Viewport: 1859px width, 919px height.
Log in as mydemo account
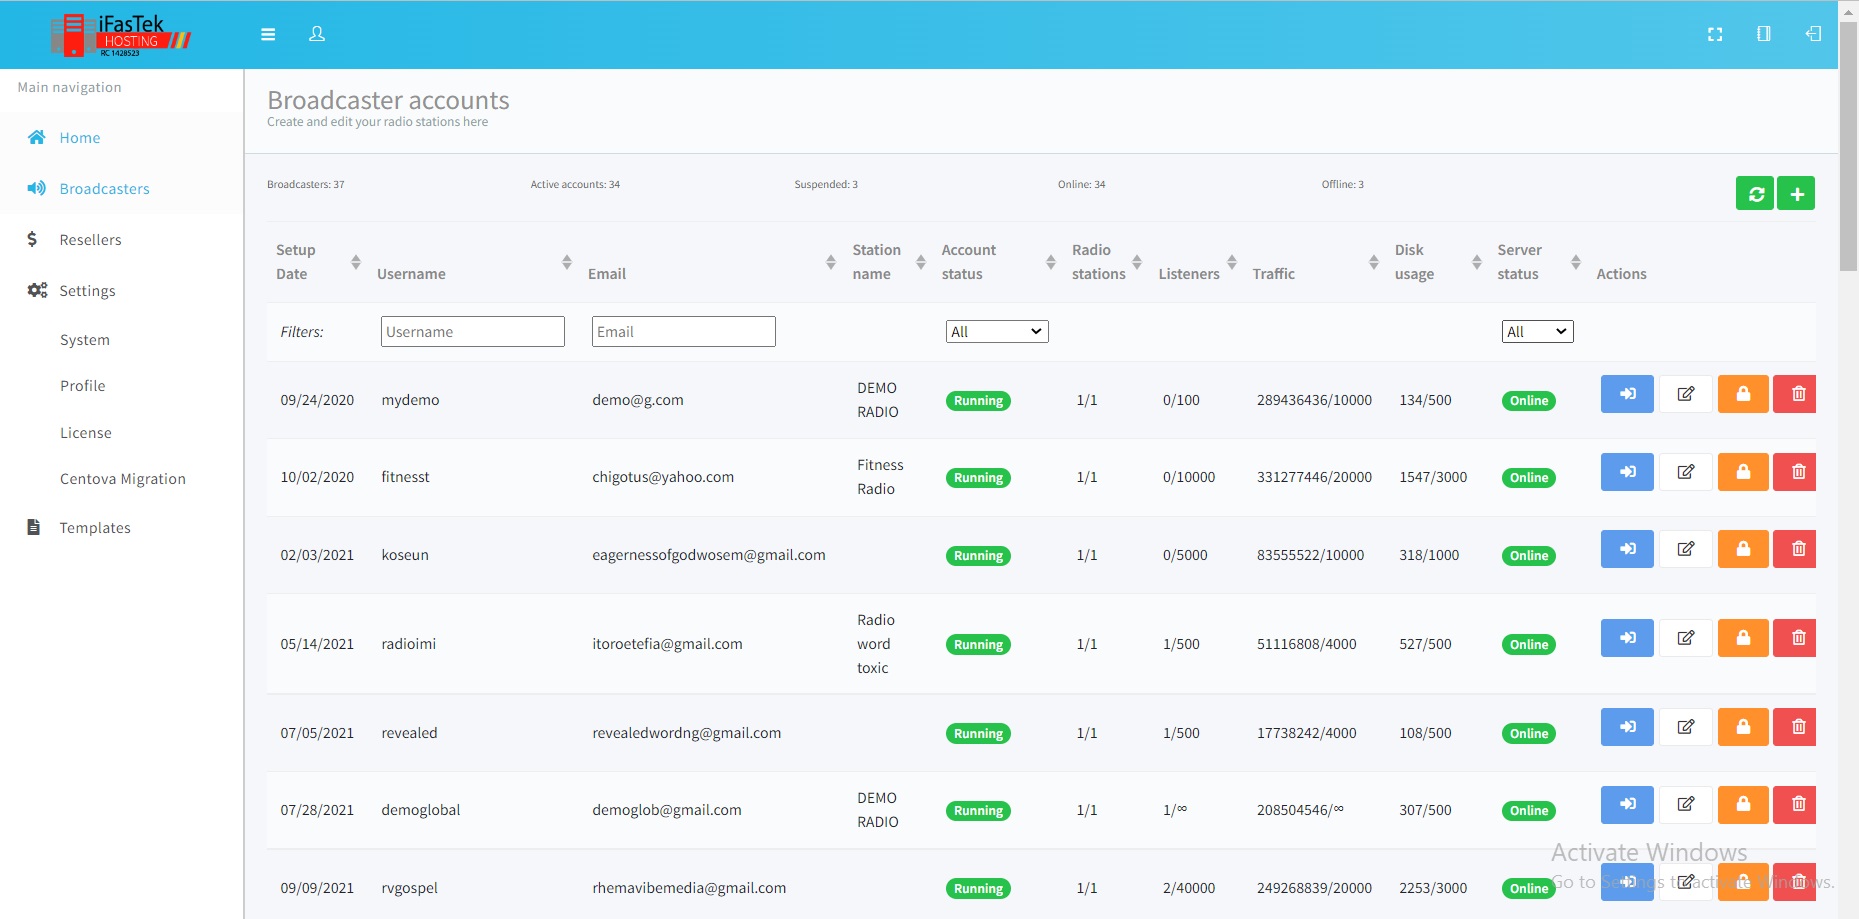pyautogui.click(x=1627, y=394)
